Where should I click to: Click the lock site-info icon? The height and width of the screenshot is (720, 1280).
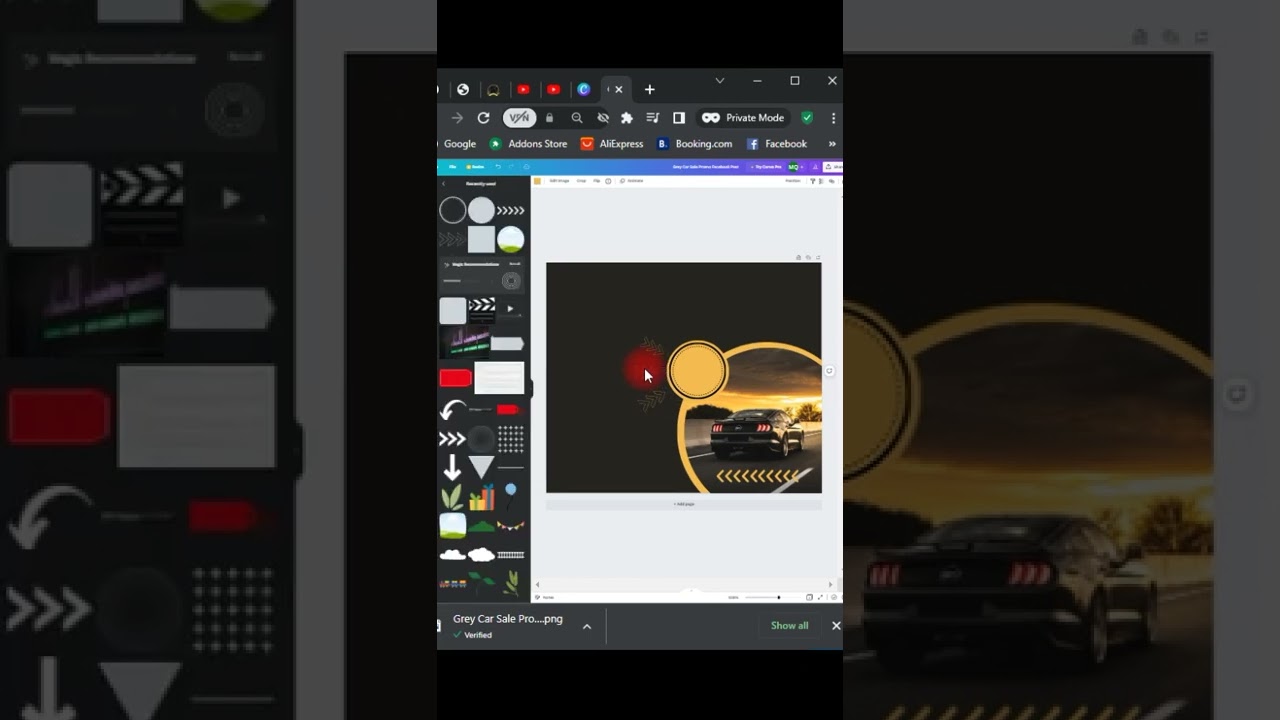click(x=549, y=118)
